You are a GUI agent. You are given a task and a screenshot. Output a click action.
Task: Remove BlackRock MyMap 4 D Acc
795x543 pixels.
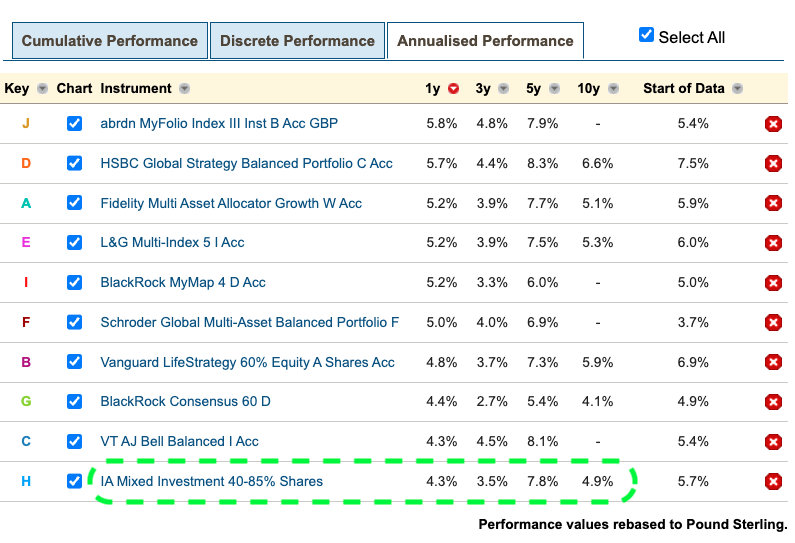pos(772,283)
